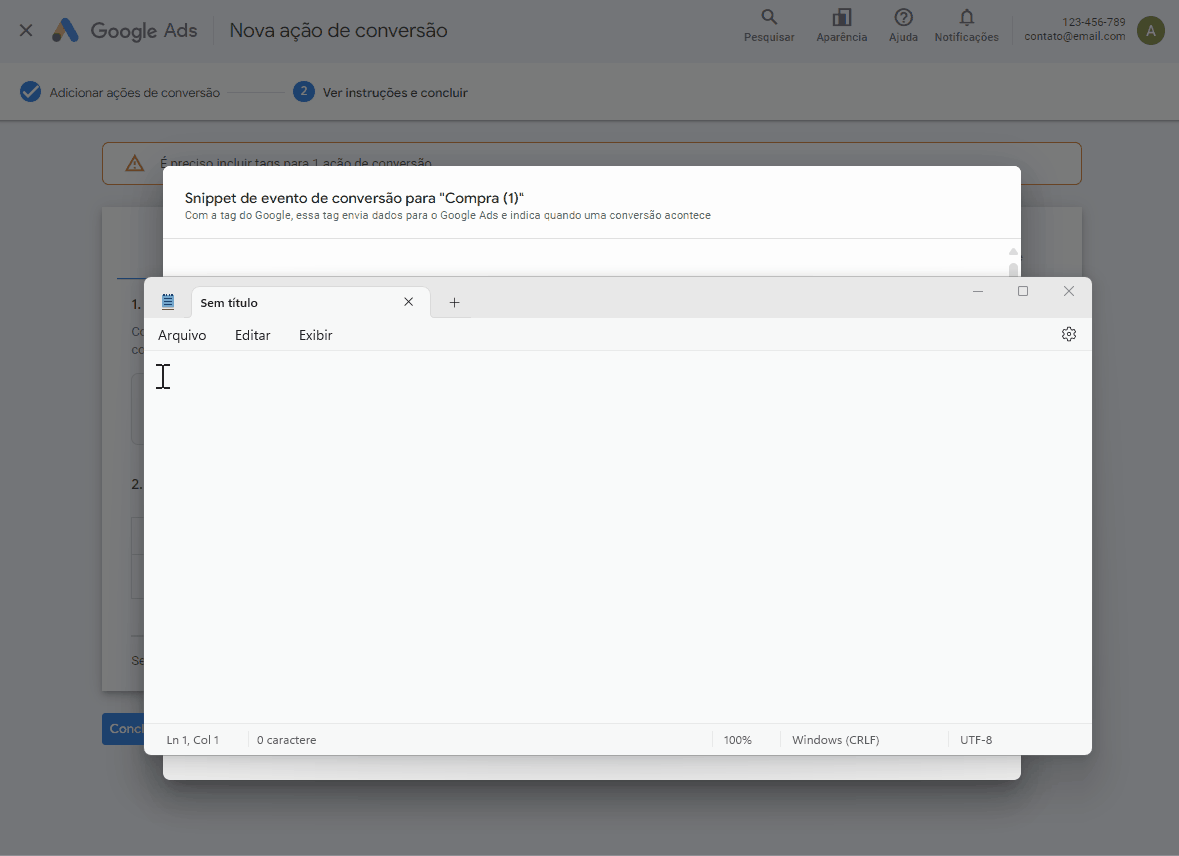Click the snippet dialog scrollbar up arrow

(1013, 251)
